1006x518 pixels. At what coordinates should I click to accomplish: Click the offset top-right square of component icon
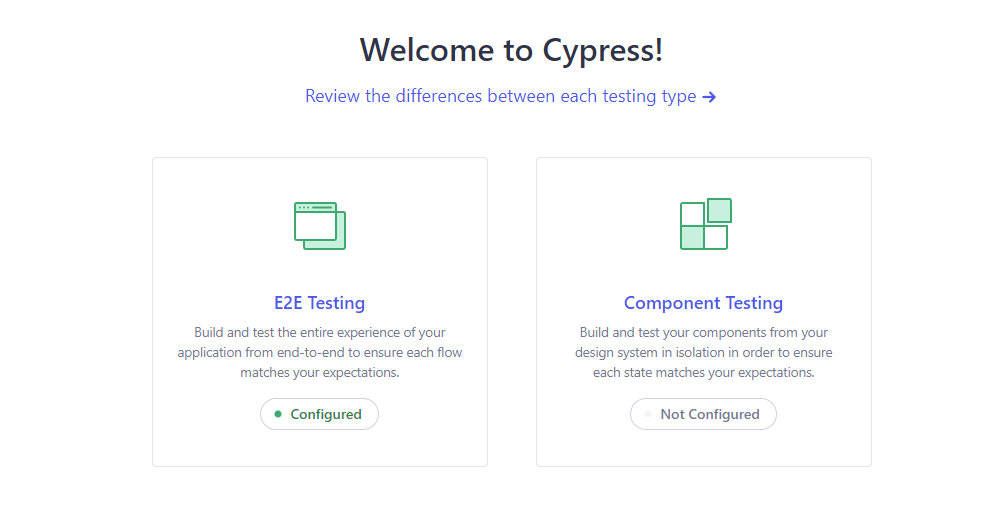coord(719,210)
